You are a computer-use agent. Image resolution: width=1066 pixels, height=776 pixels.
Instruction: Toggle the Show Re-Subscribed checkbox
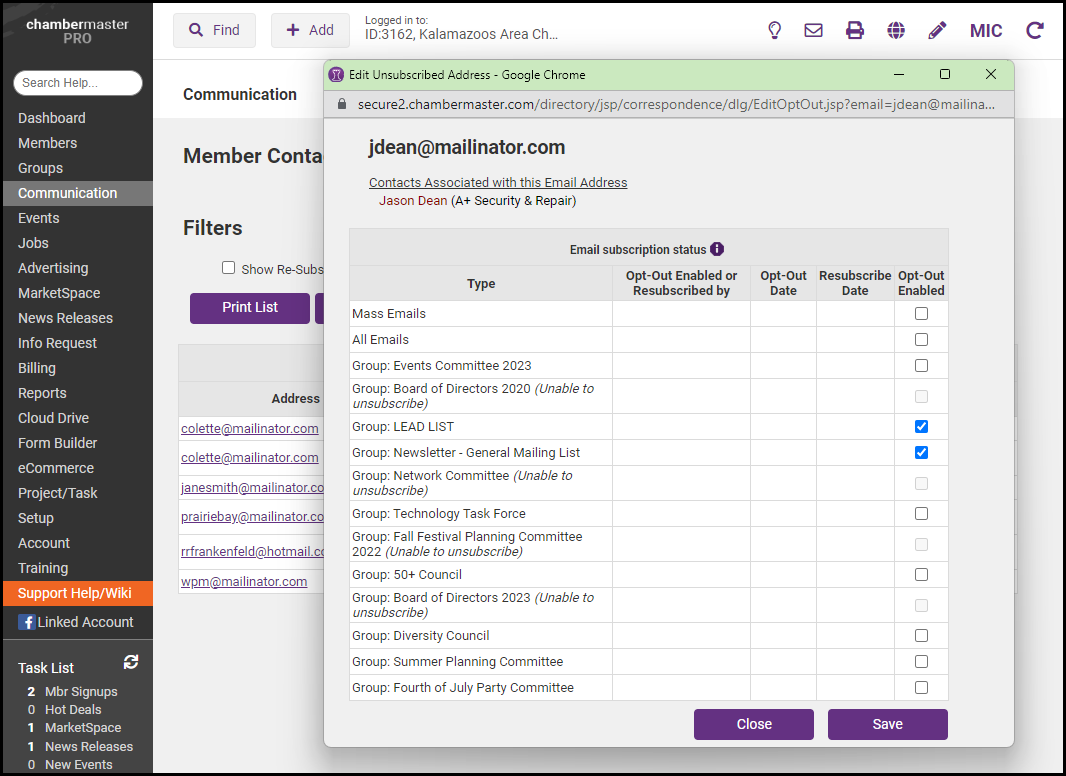229,268
